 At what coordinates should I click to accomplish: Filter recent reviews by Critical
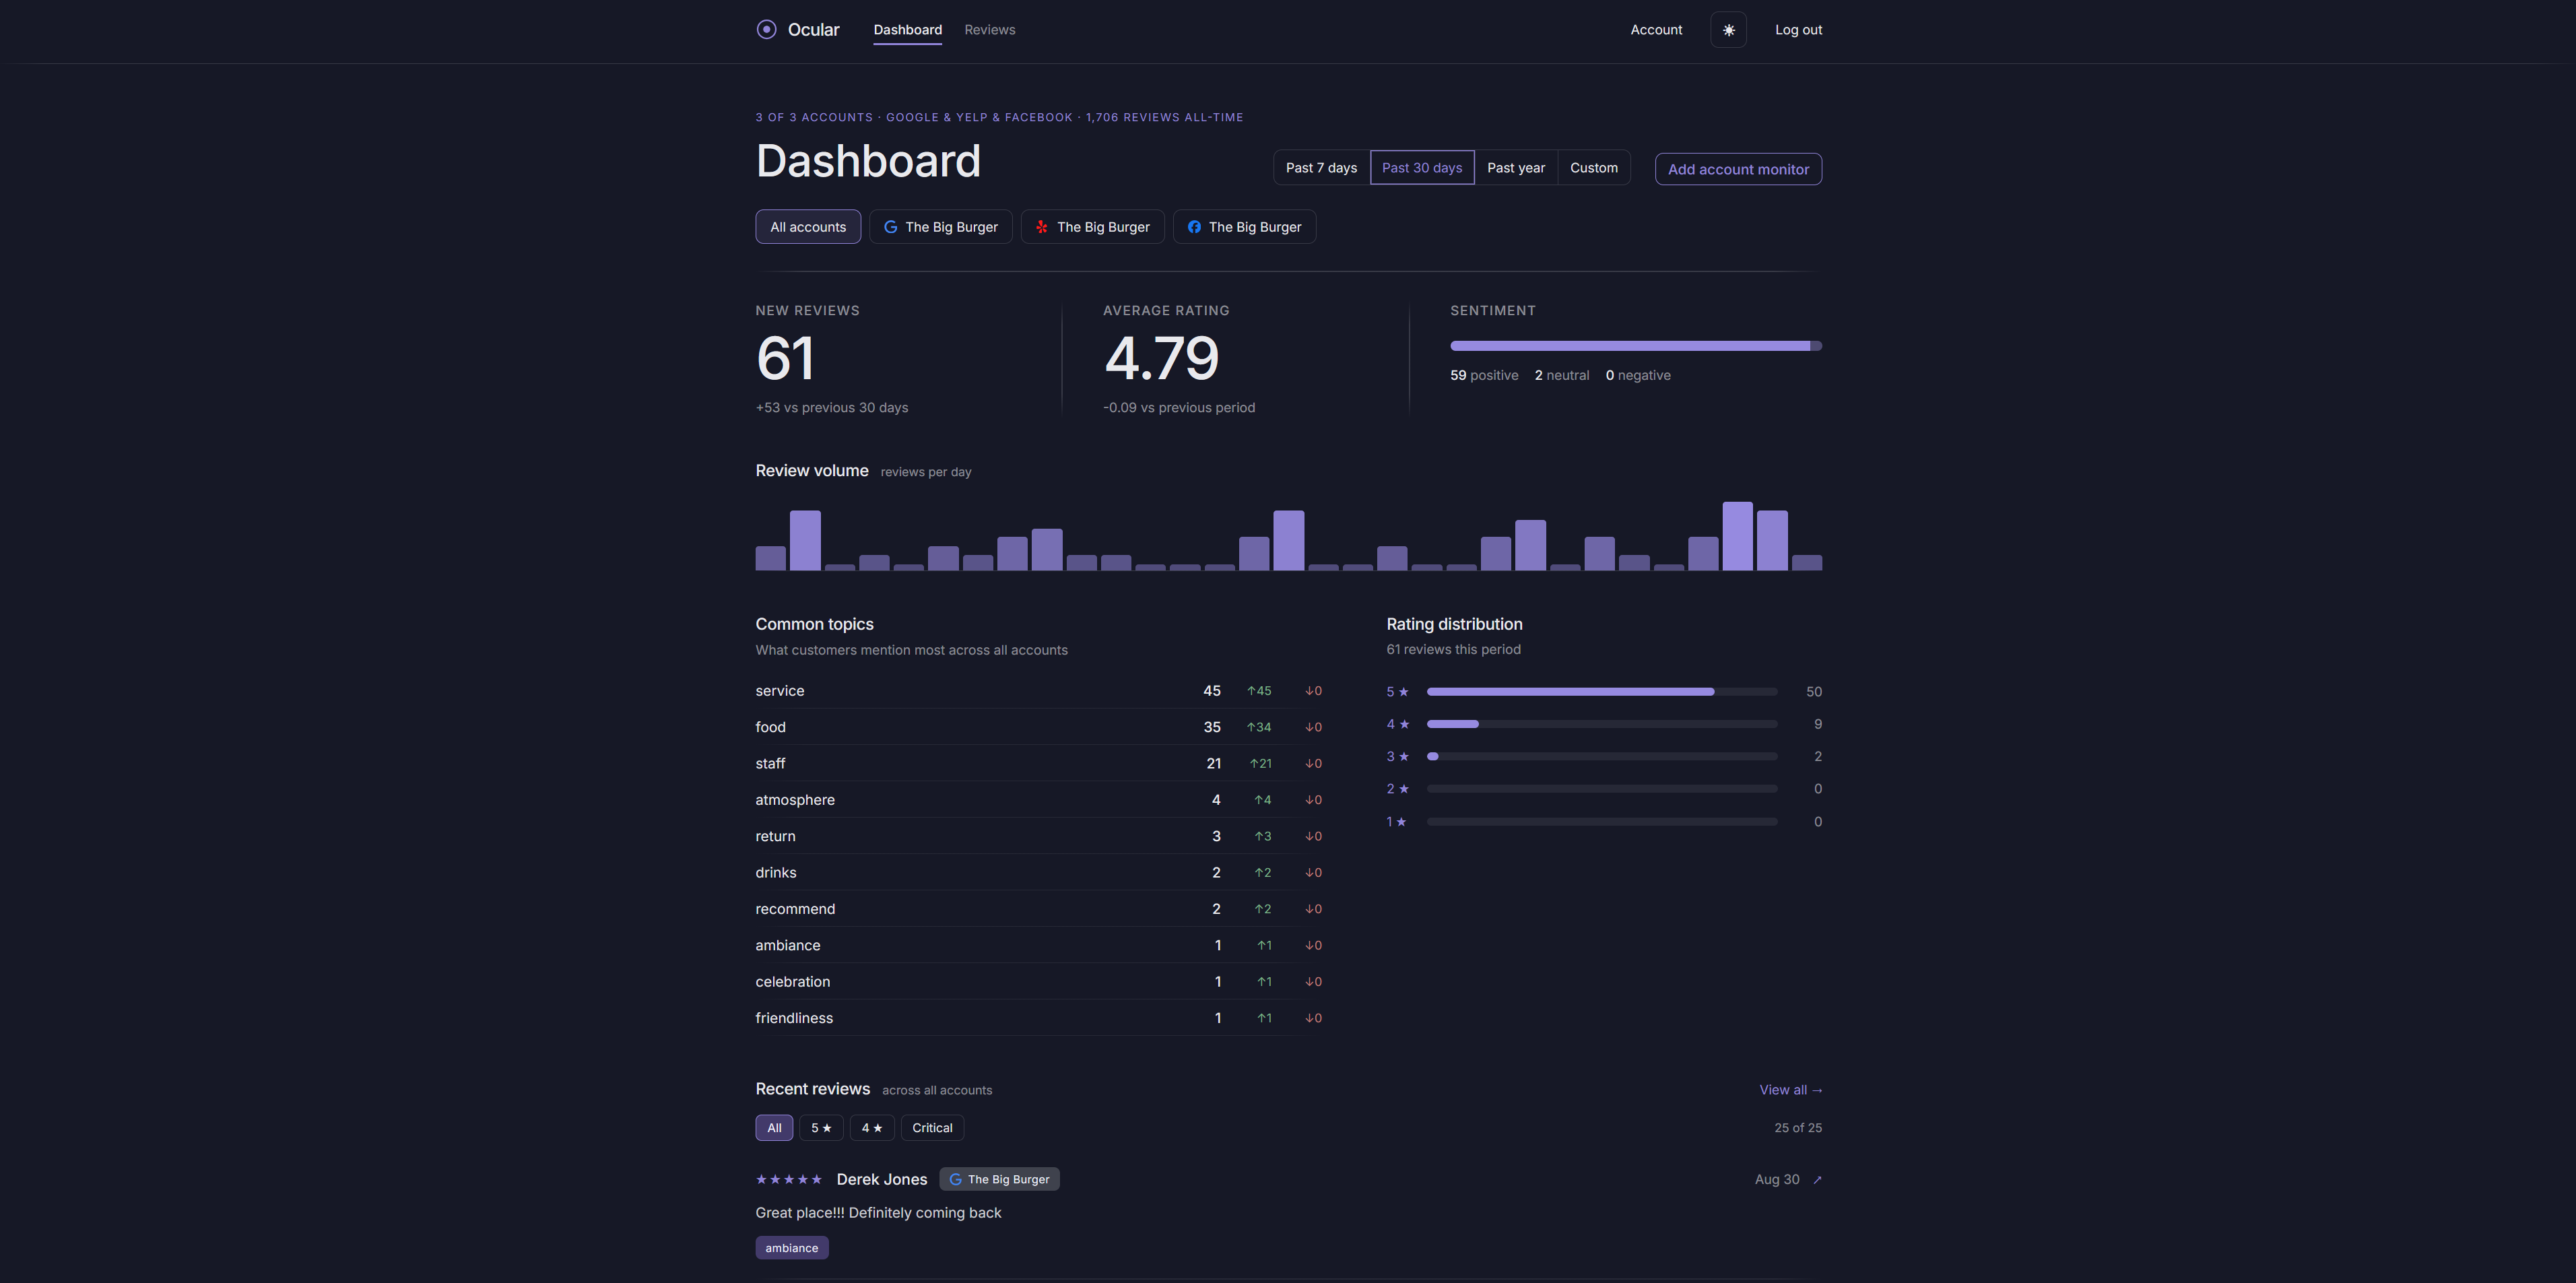[932, 1128]
